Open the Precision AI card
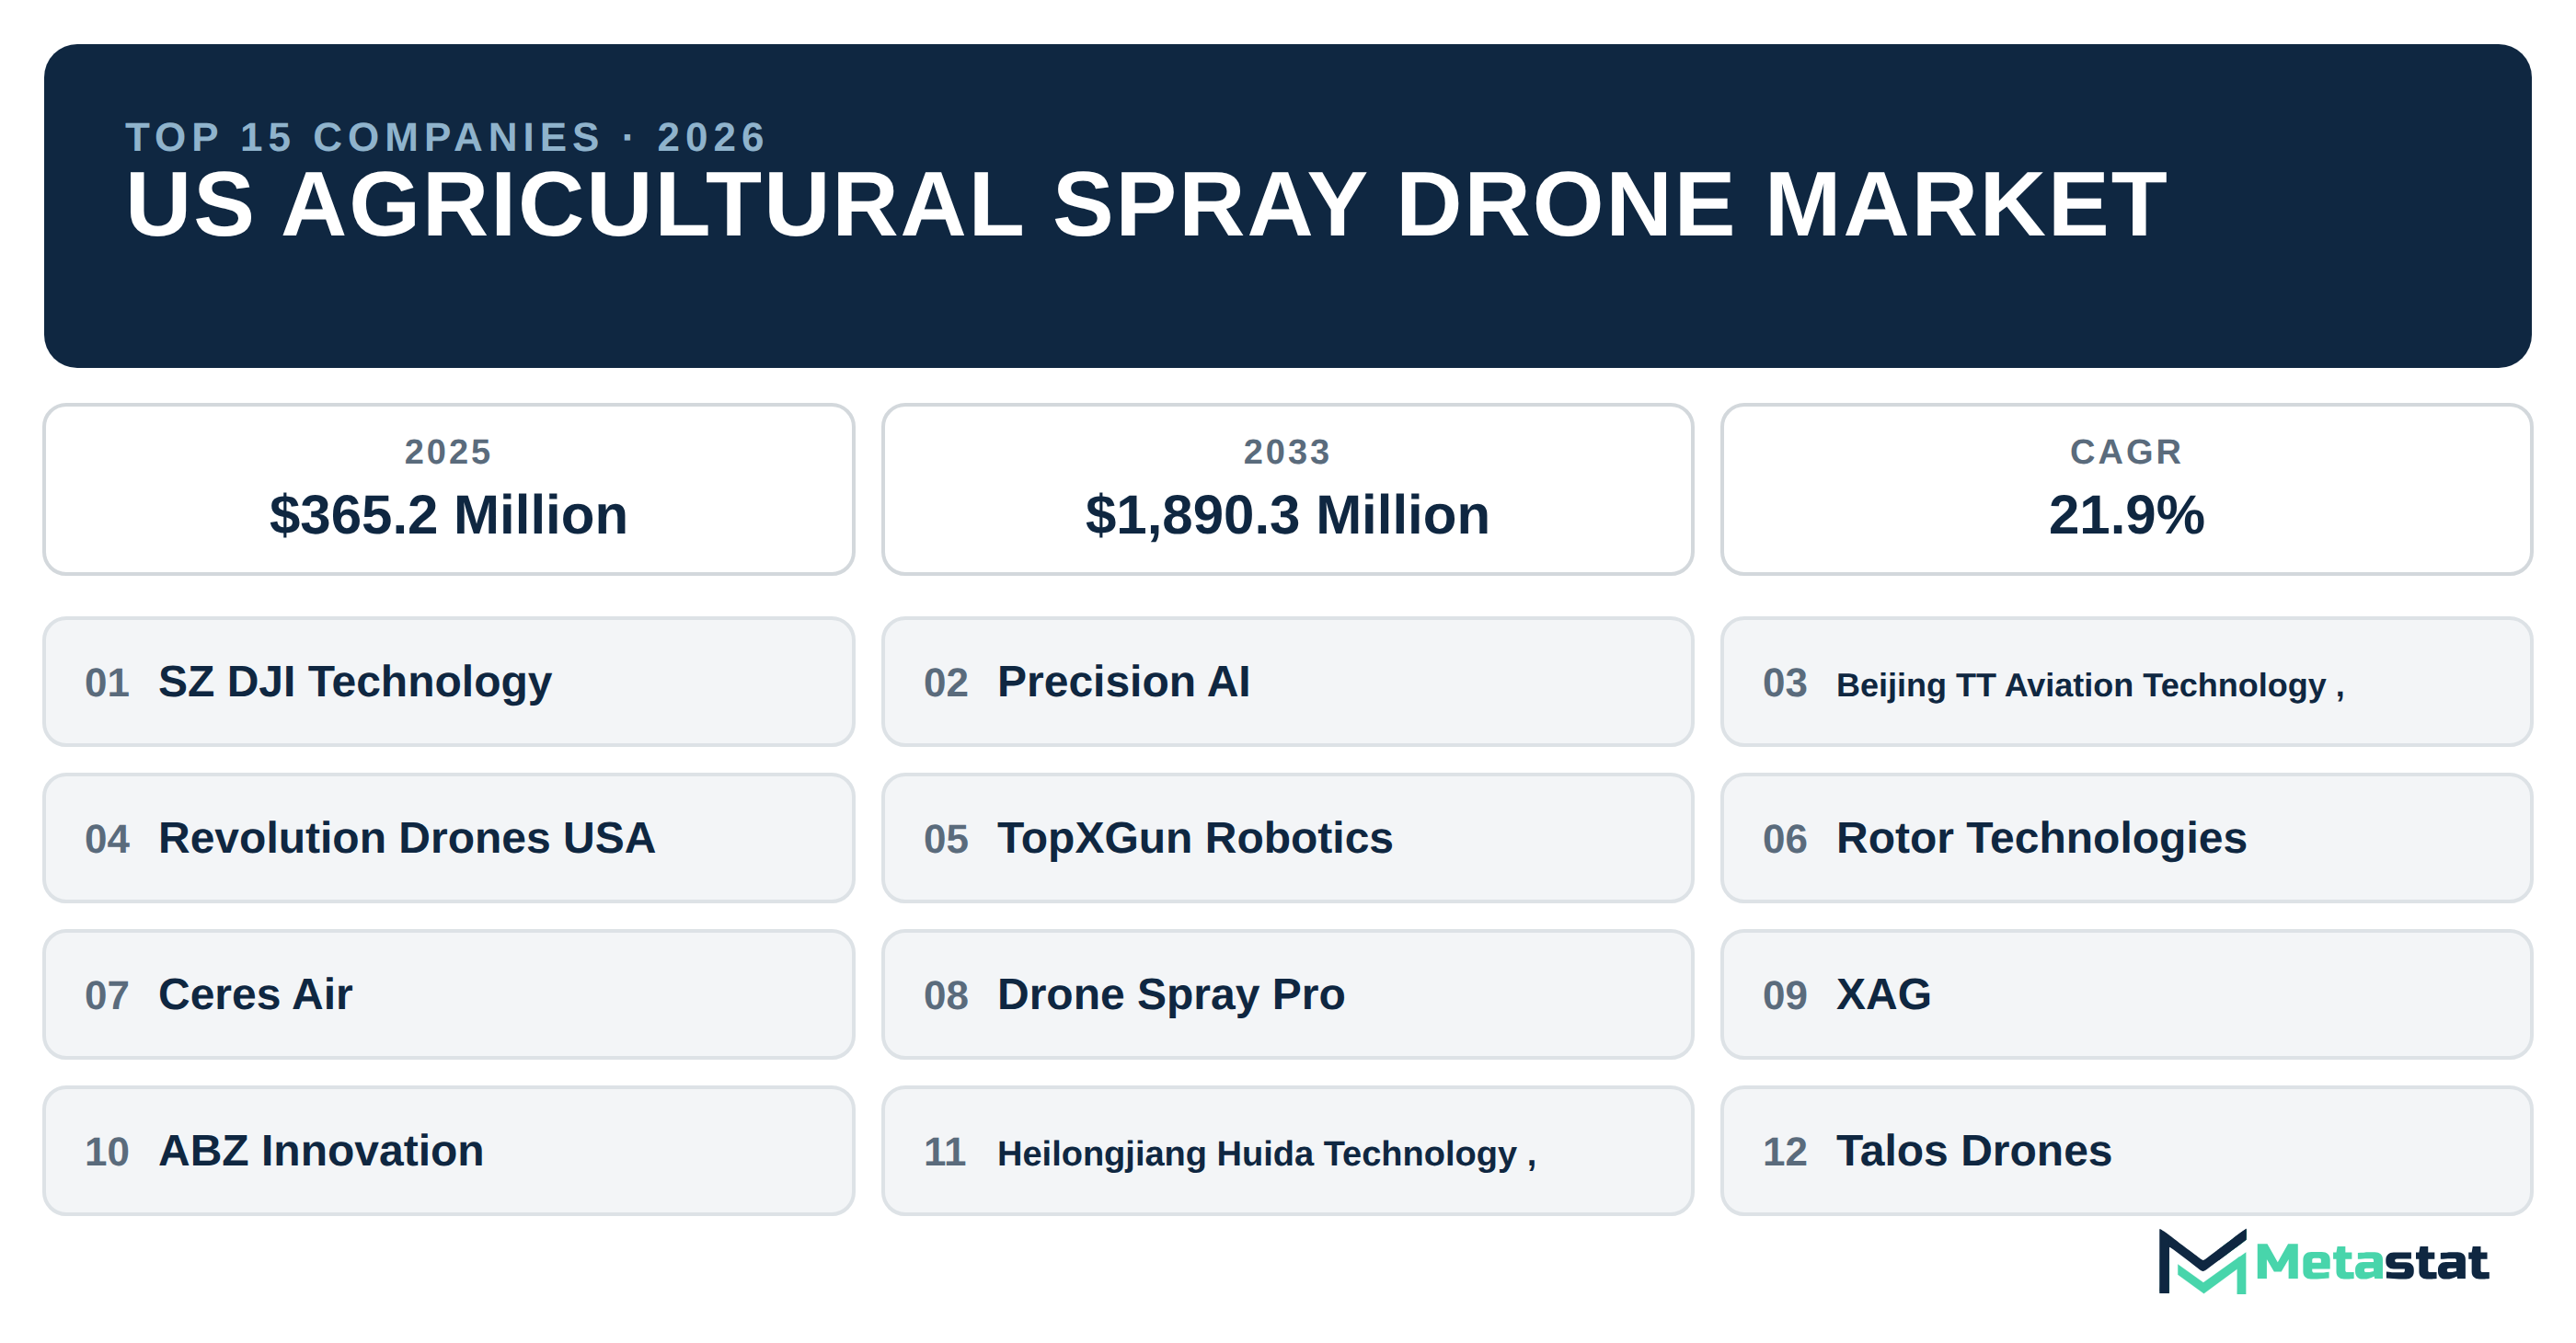This screenshot has height=1343, width=2576. coord(1287,681)
